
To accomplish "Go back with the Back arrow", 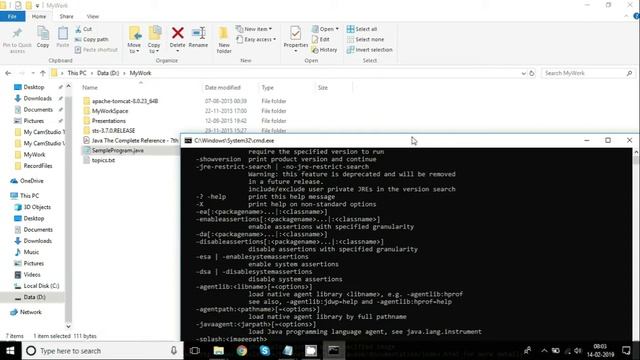I will (x=8, y=73).
